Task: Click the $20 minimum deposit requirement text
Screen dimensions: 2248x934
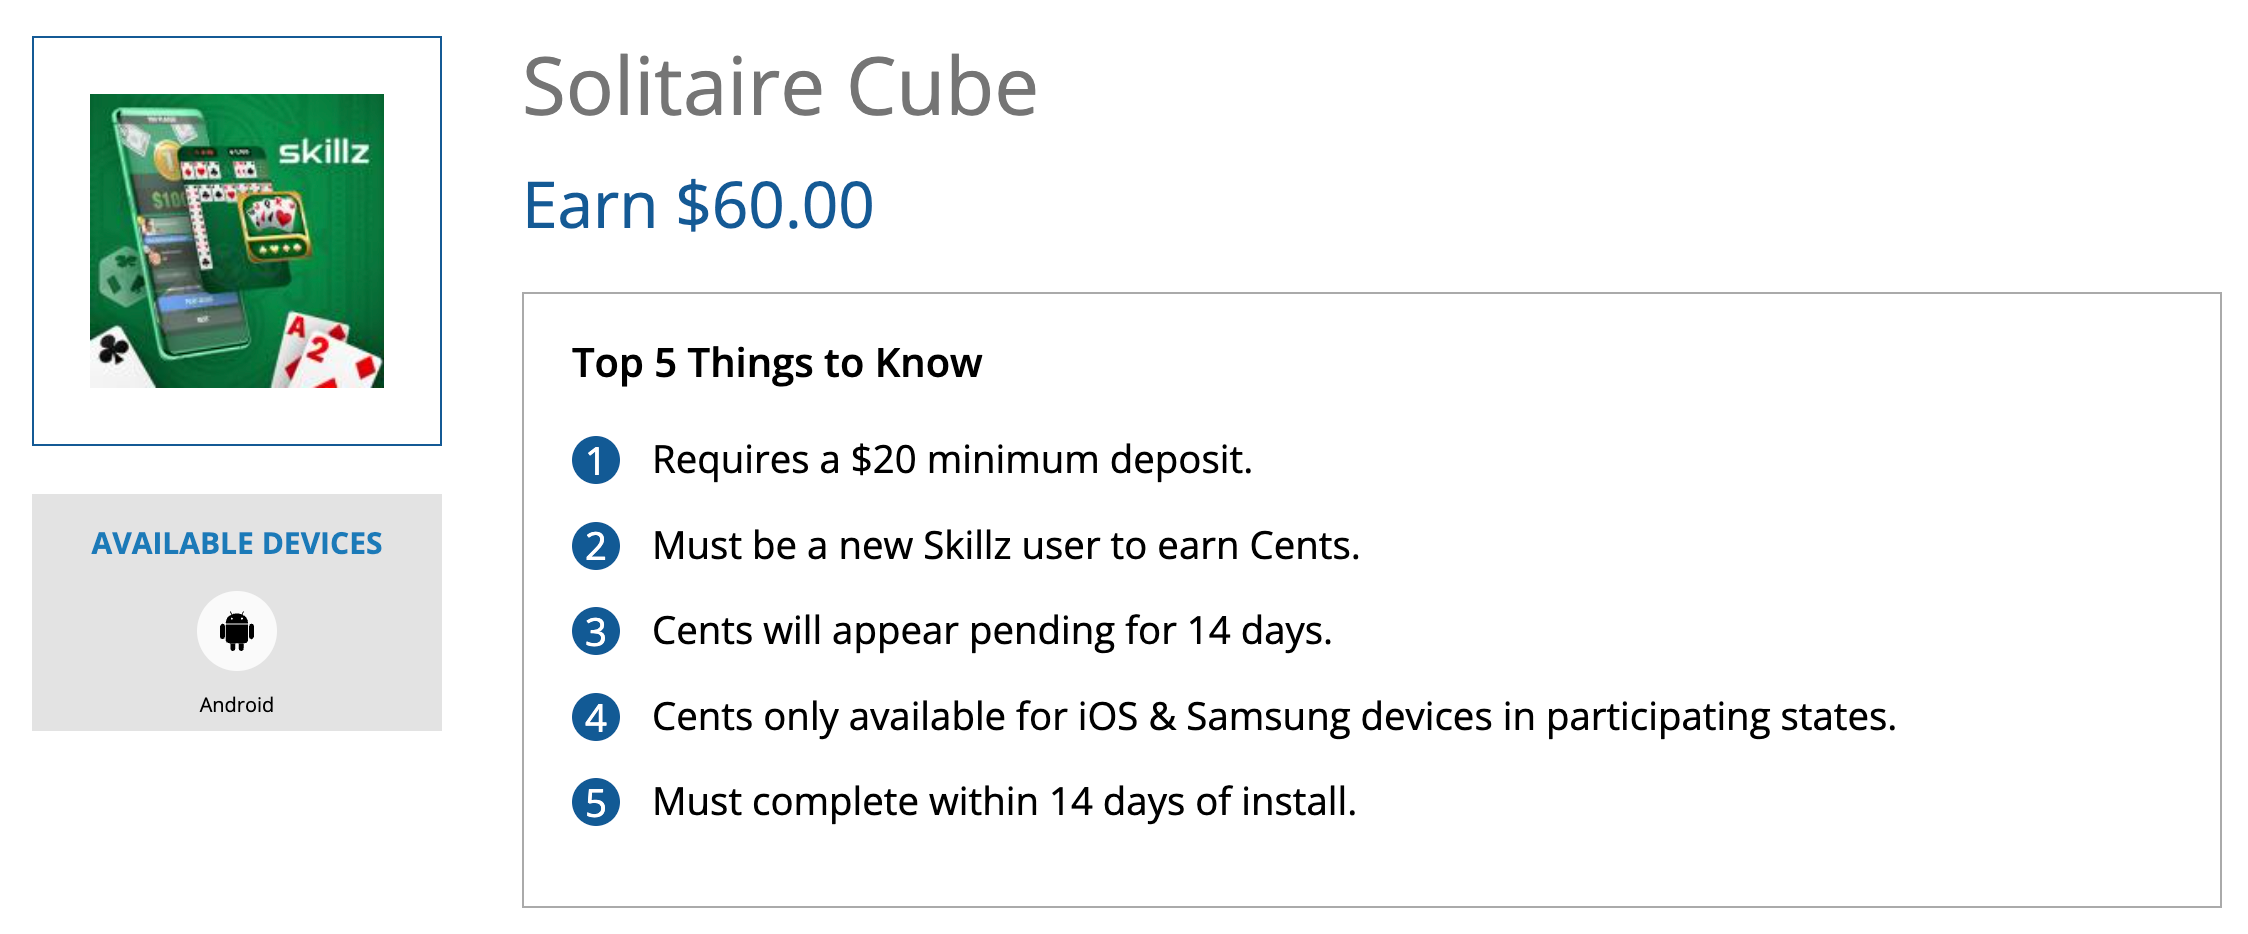Action: (x=952, y=460)
